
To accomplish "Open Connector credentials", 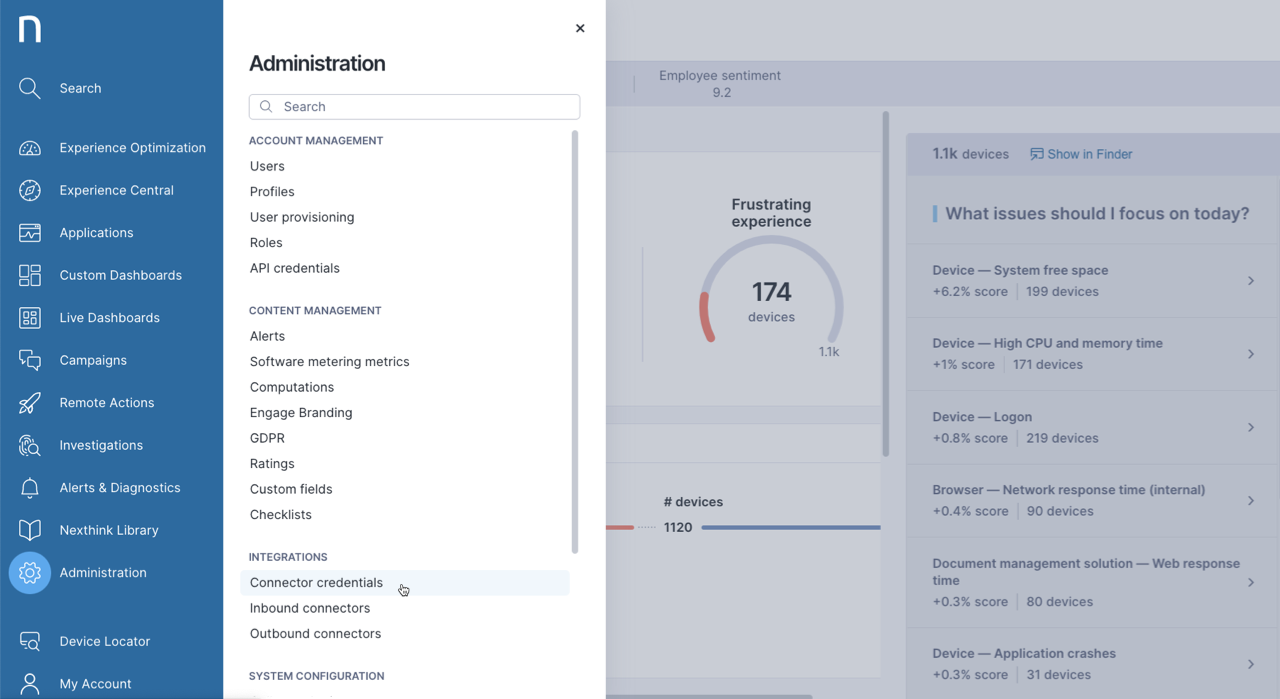I will (x=316, y=582).
